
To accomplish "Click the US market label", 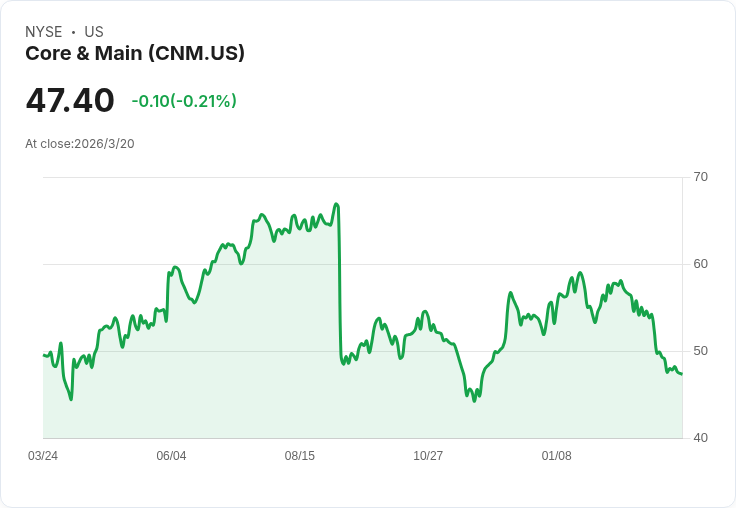I will tap(94, 32).
